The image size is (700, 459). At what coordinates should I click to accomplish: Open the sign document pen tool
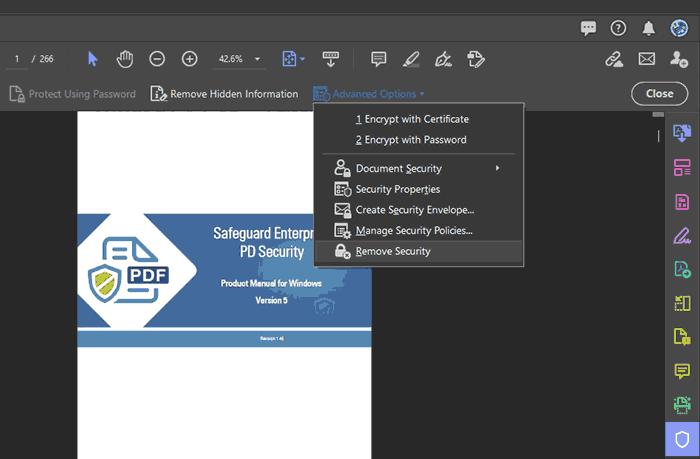[x=443, y=59]
